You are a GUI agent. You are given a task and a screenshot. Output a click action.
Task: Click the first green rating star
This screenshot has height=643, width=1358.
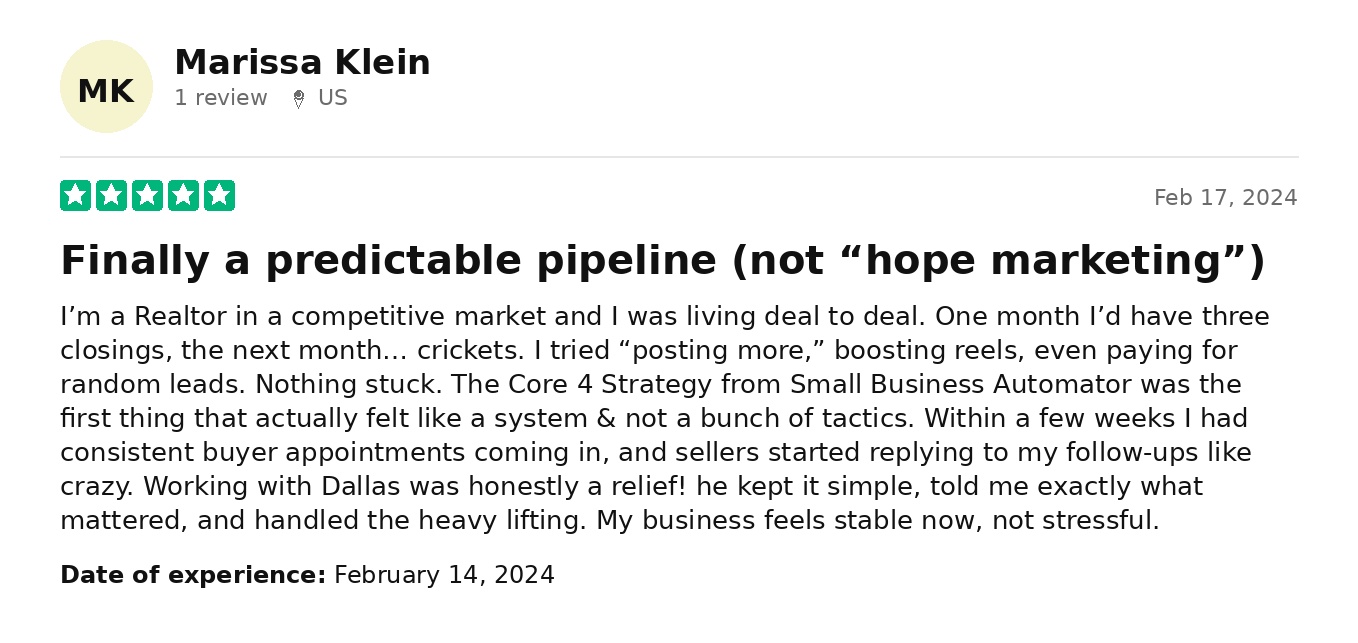tap(75, 196)
